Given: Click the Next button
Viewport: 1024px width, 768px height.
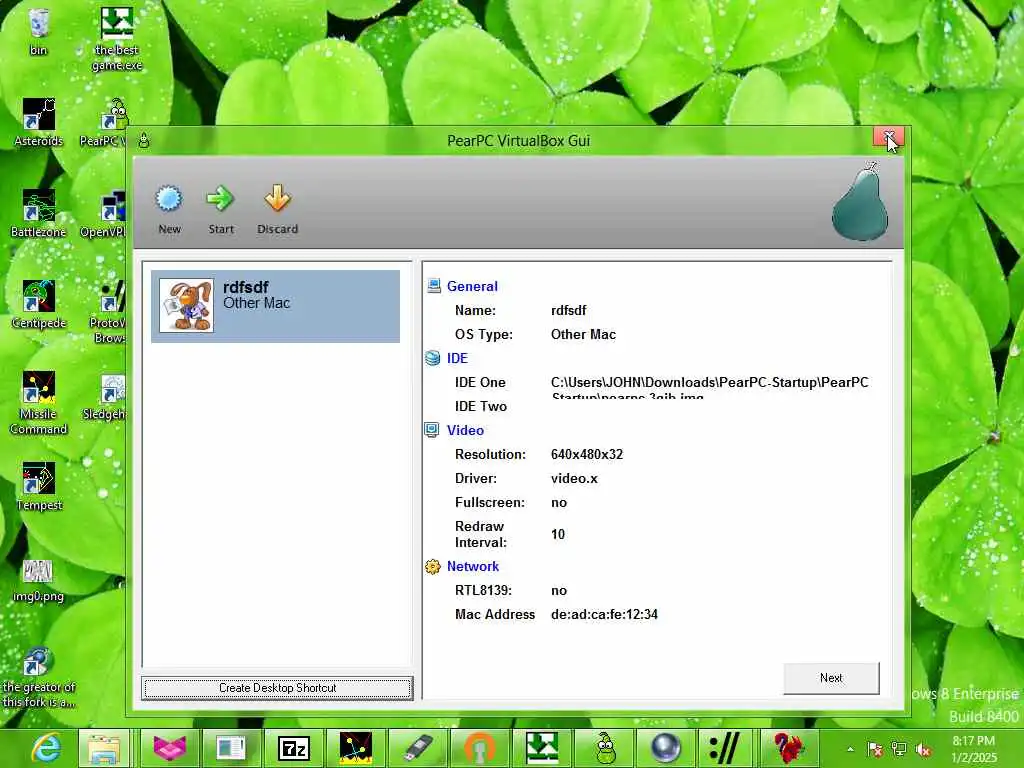Looking at the screenshot, I should (x=831, y=678).
